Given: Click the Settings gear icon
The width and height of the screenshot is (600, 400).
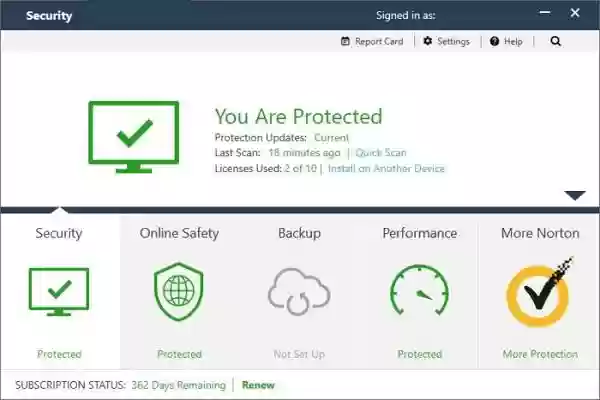Looking at the screenshot, I should (428, 41).
